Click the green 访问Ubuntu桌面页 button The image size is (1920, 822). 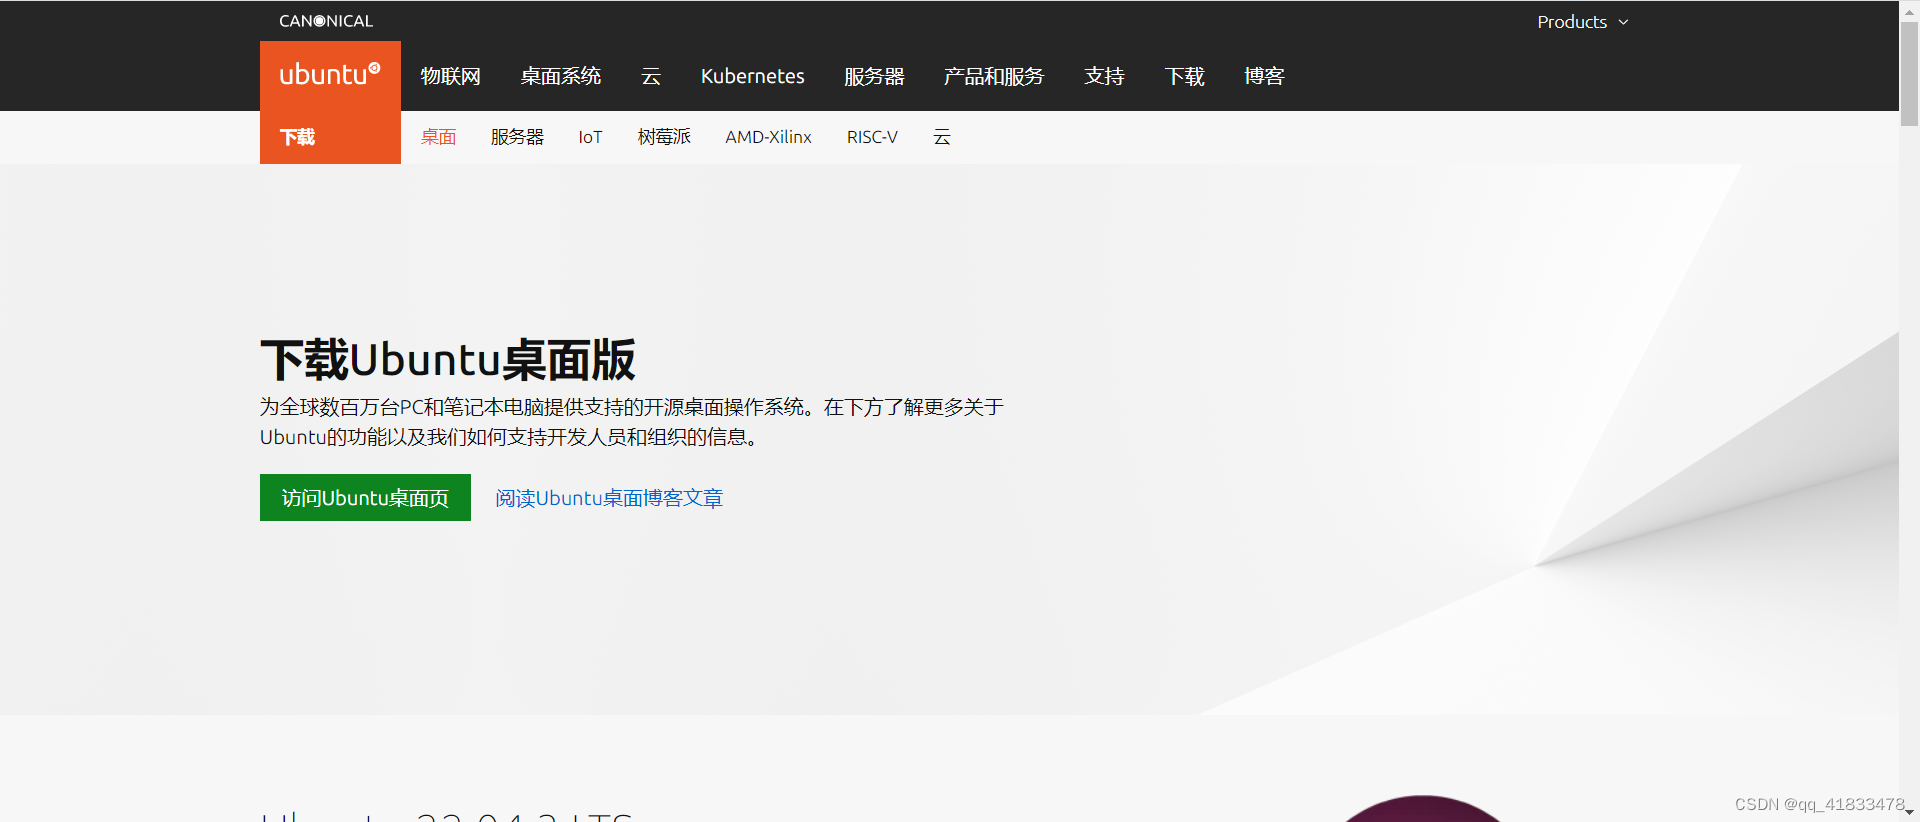pyautogui.click(x=365, y=497)
